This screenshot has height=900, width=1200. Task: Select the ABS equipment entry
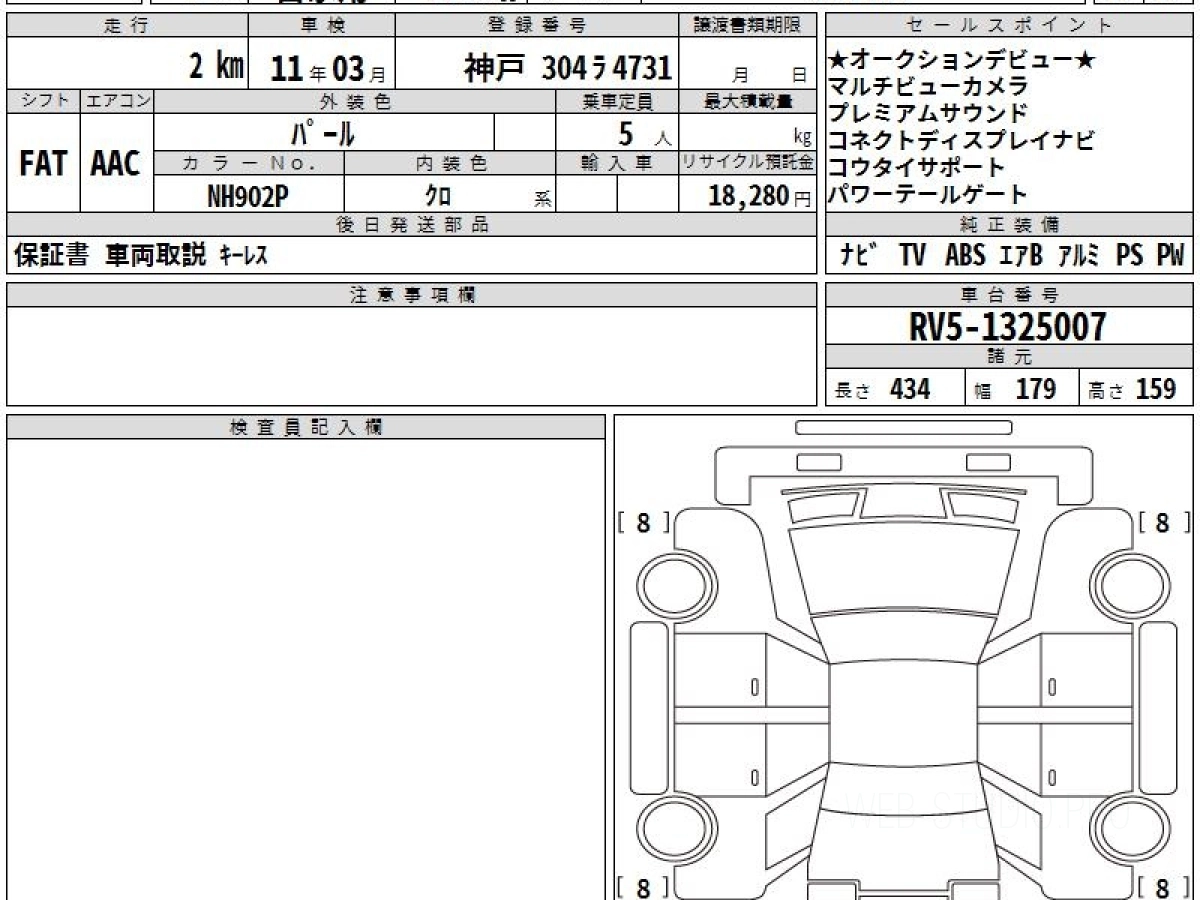click(x=965, y=256)
